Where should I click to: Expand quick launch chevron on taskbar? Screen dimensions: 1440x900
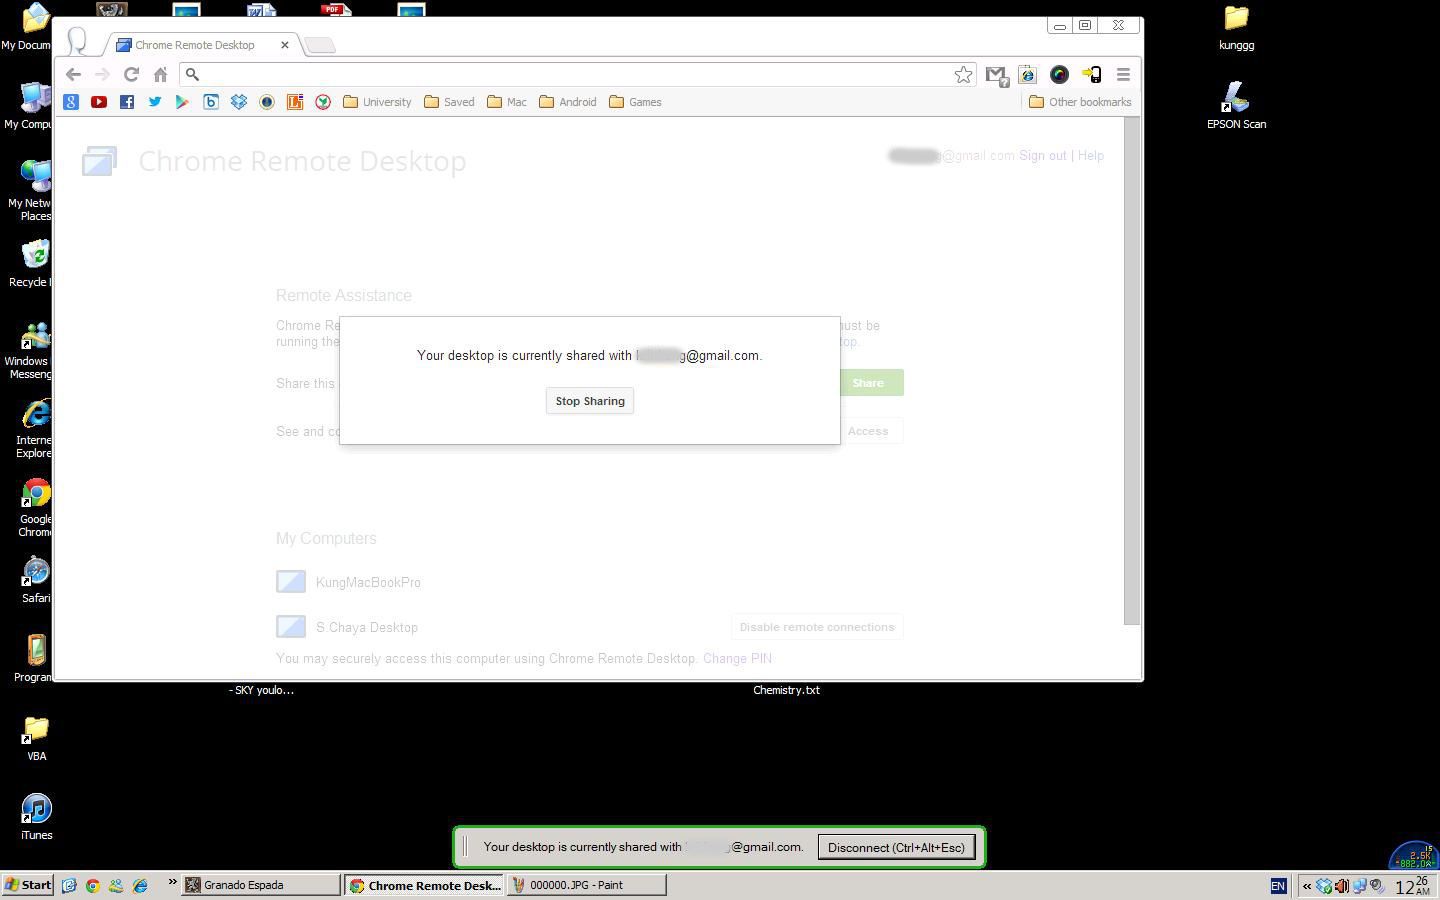pos(172,883)
